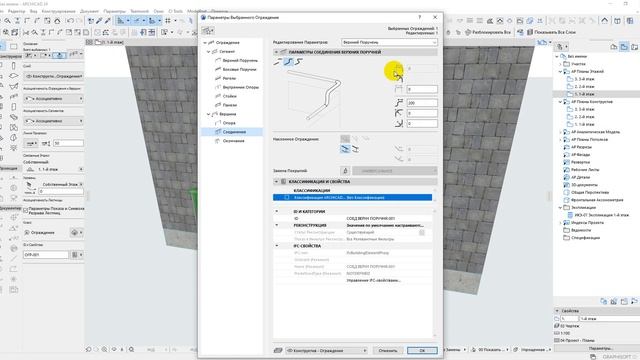Select the syringe inject parameters tool
Screen dimensions: 640x360
(x=107, y=20)
